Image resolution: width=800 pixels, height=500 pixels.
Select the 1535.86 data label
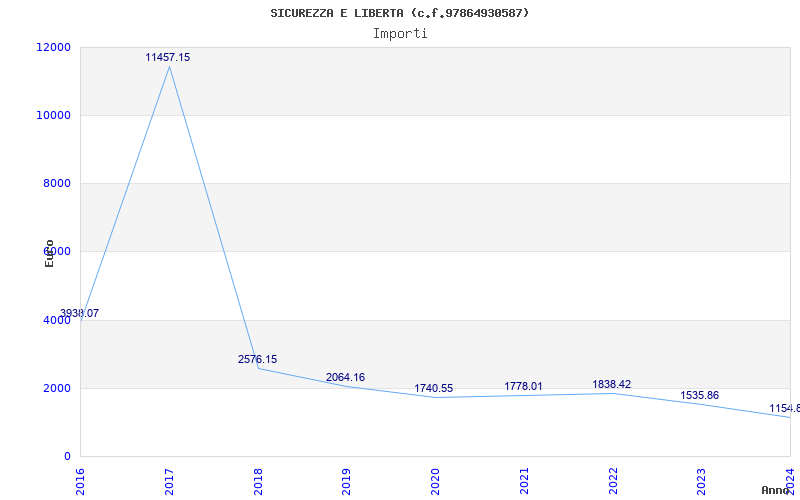pyautogui.click(x=699, y=395)
